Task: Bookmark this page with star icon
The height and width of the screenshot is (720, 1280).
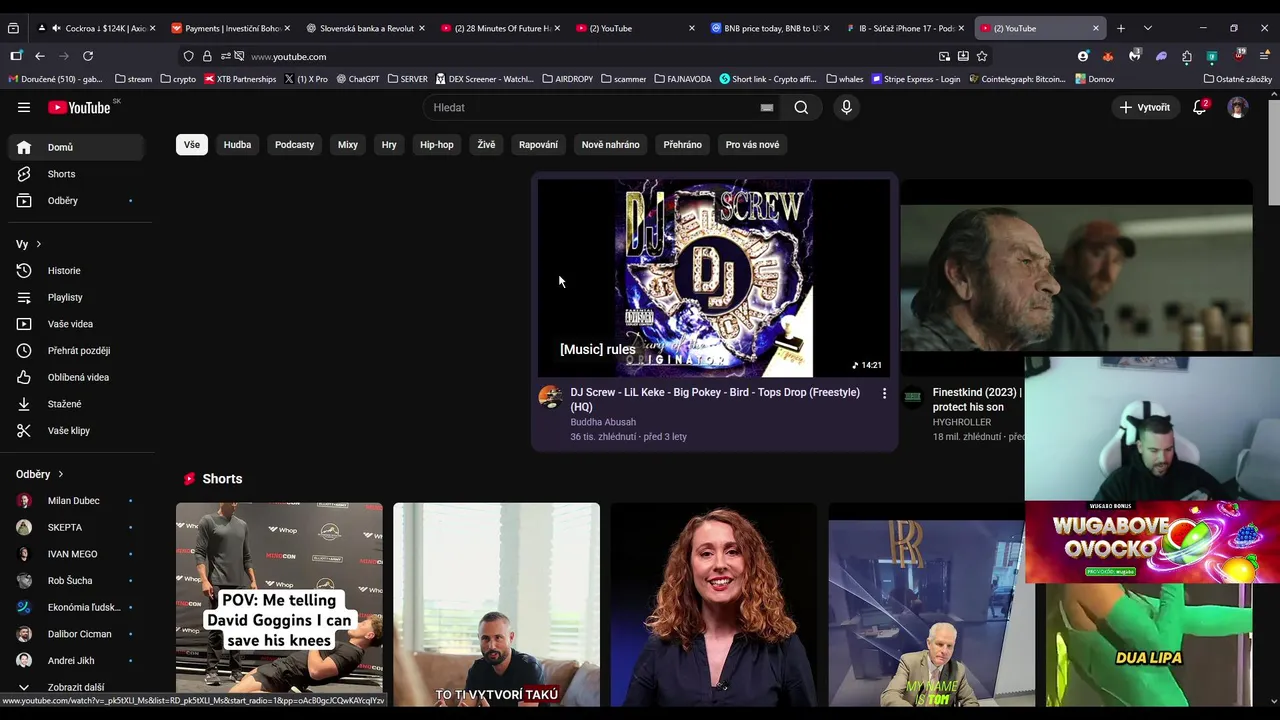Action: pyautogui.click(x=982, y=56)
